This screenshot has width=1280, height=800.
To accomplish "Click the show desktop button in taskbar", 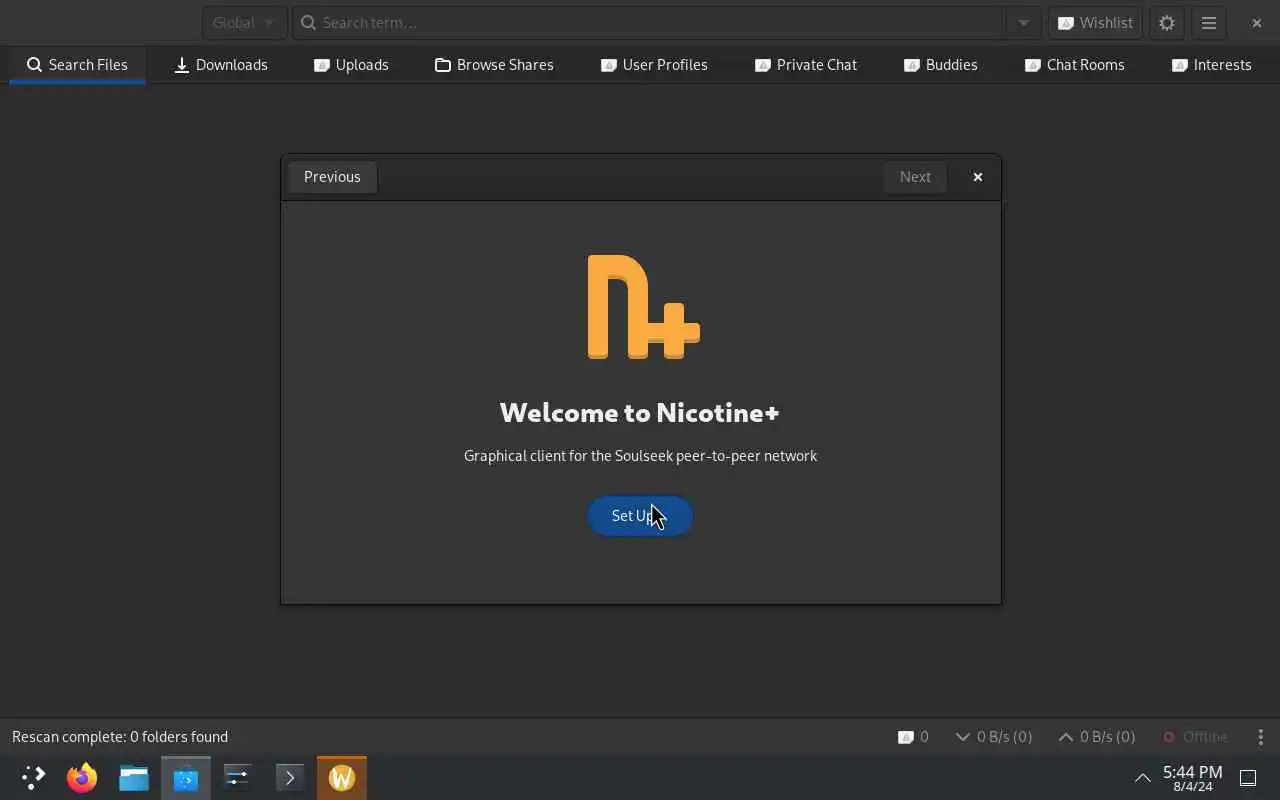I will [x=1248, y=778].
